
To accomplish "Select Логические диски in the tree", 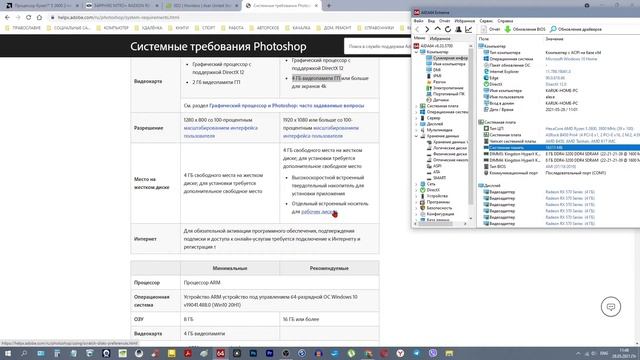I will (x=447, y=148).
